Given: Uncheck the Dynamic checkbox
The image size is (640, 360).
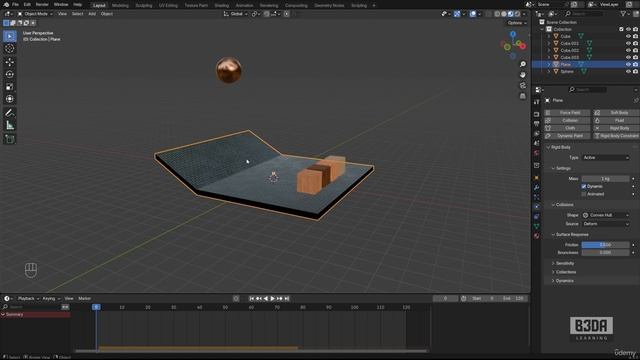Looking at the screenshot, I should [584, 187].
